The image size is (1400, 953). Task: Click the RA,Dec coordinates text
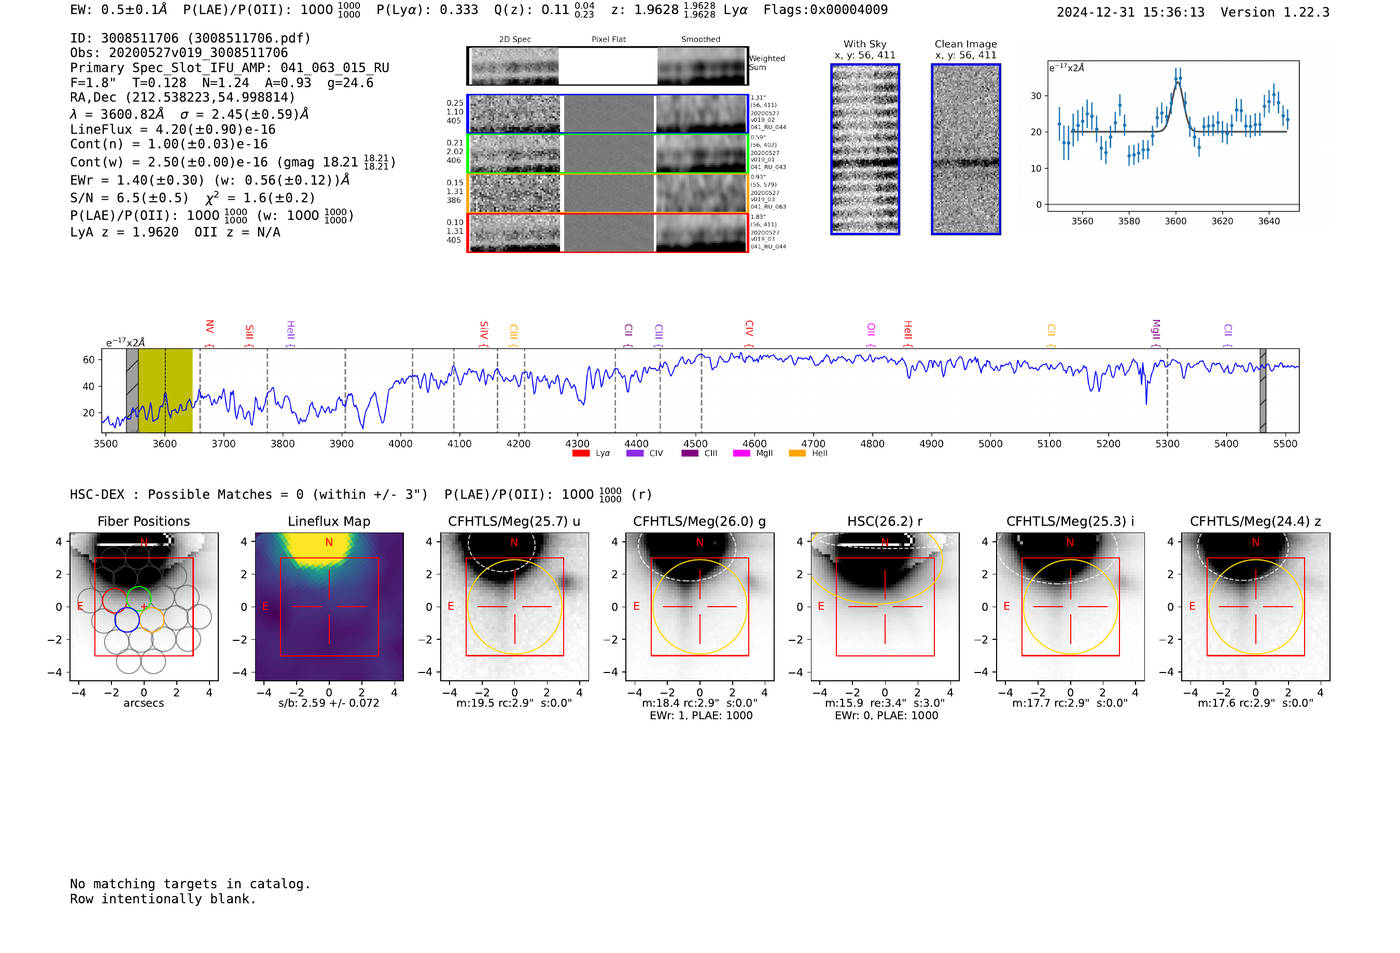click(183, 98)
